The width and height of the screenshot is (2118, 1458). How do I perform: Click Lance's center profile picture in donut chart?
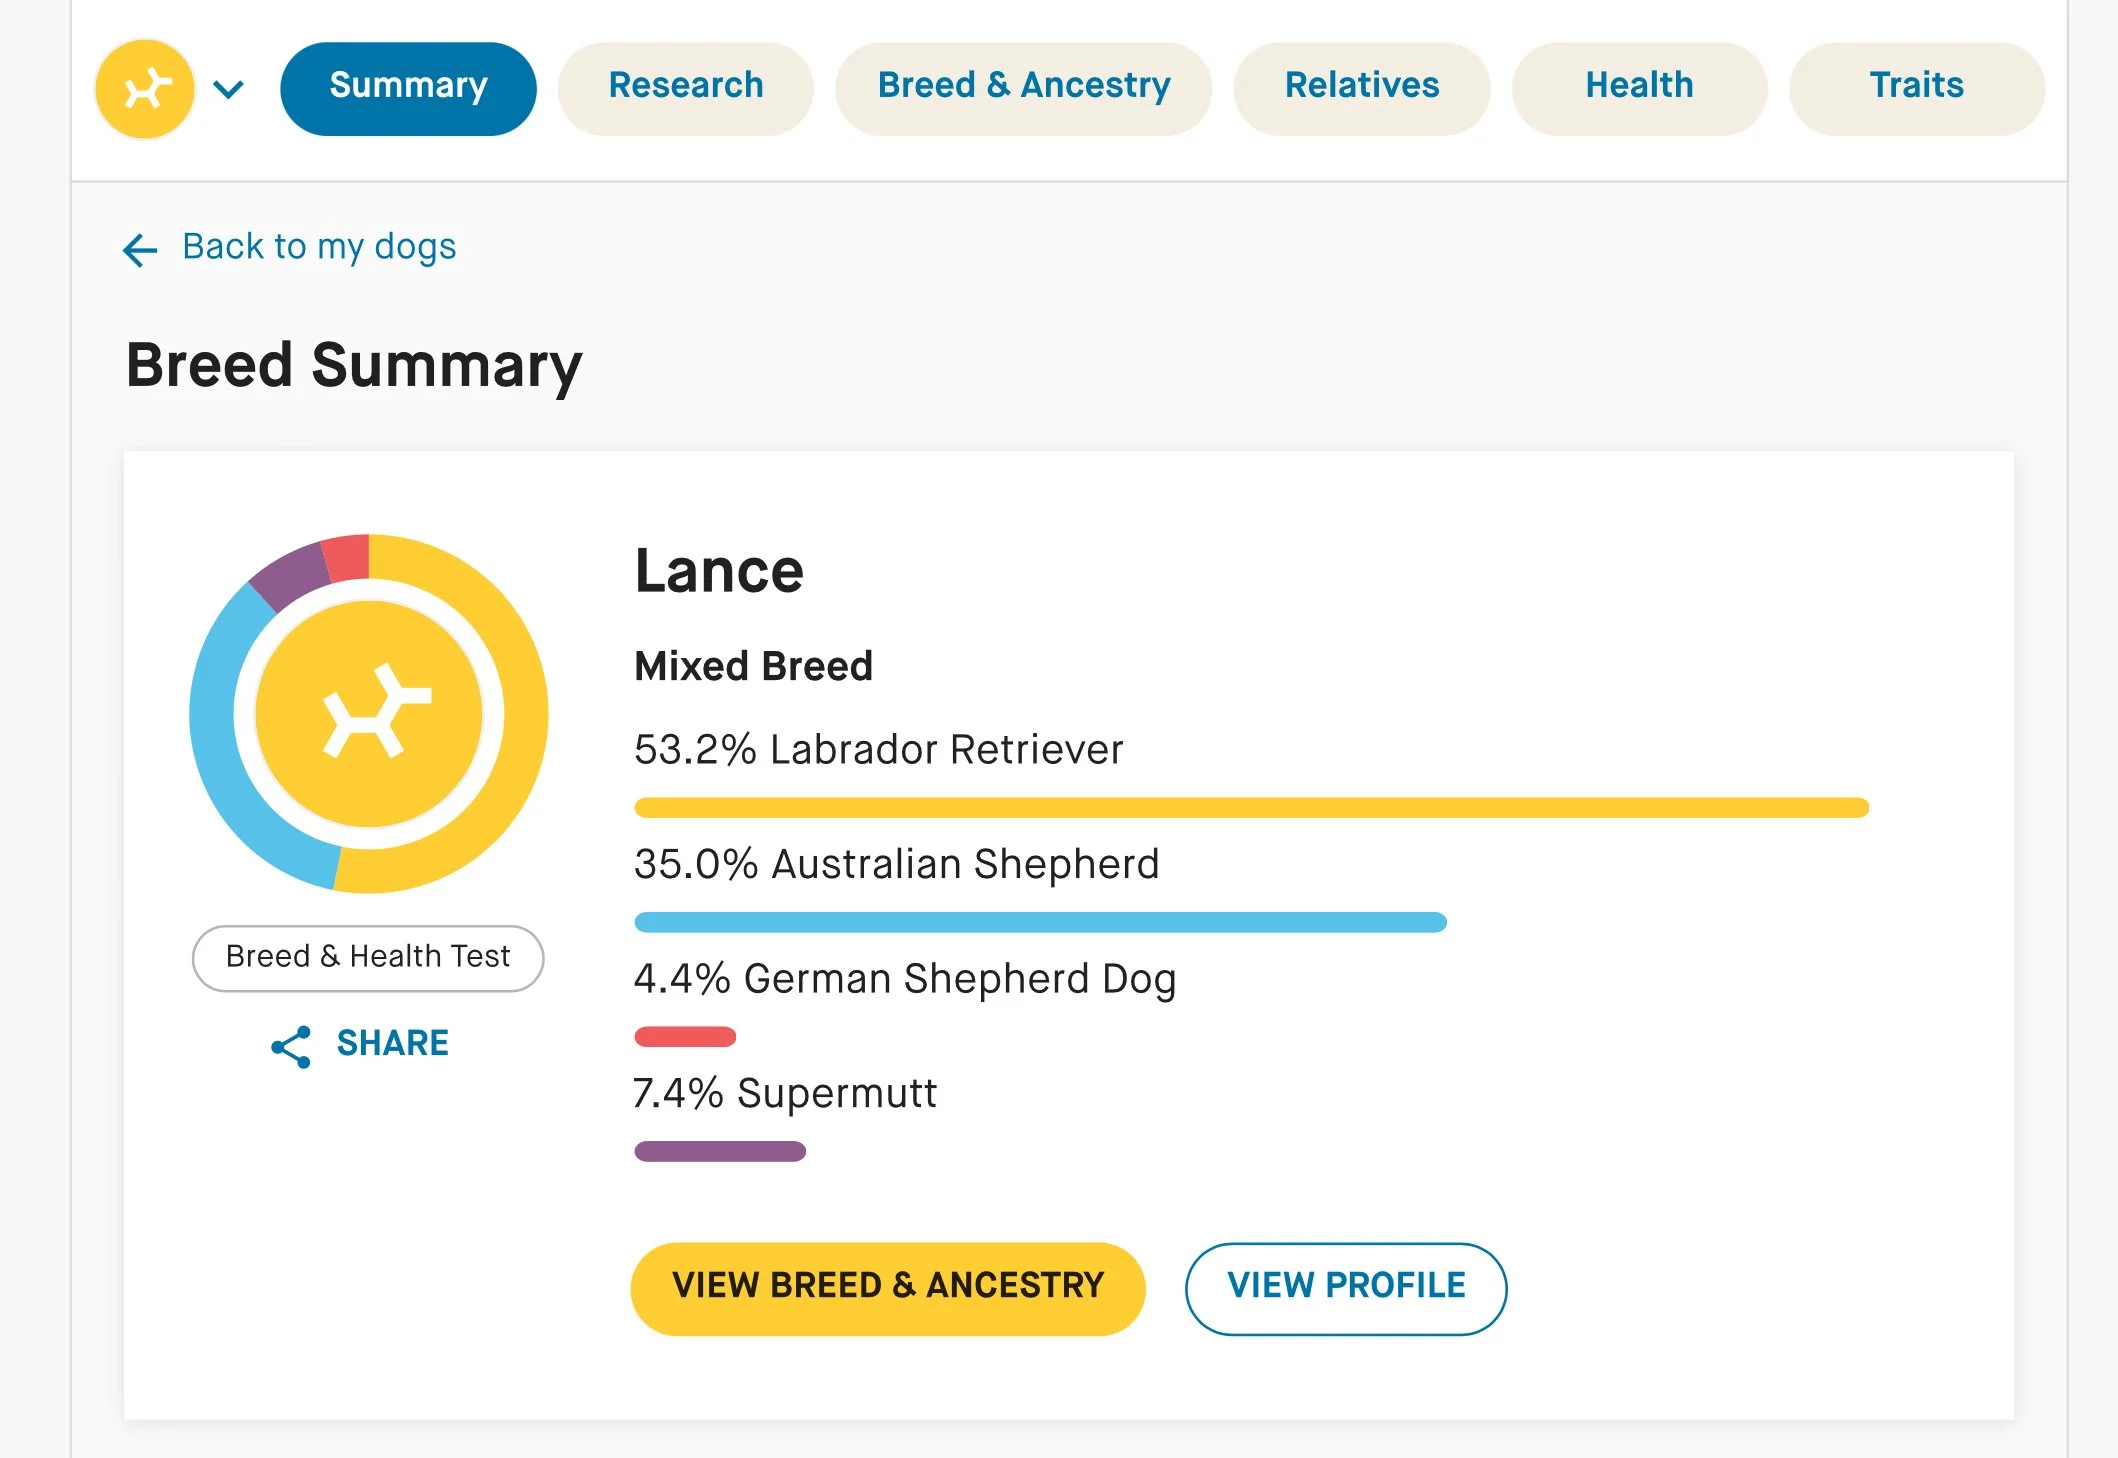pyautogui.click(x=369, y=714)
